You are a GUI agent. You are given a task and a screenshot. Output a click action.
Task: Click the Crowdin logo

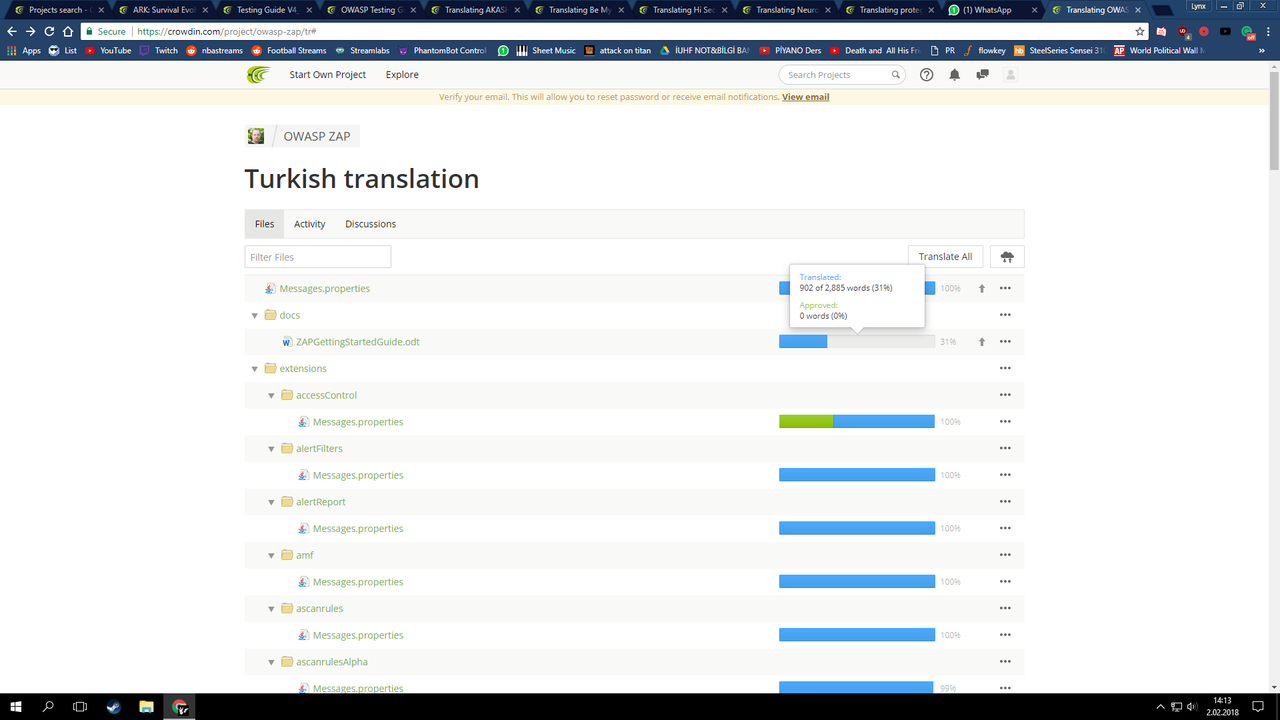point(258,75)
